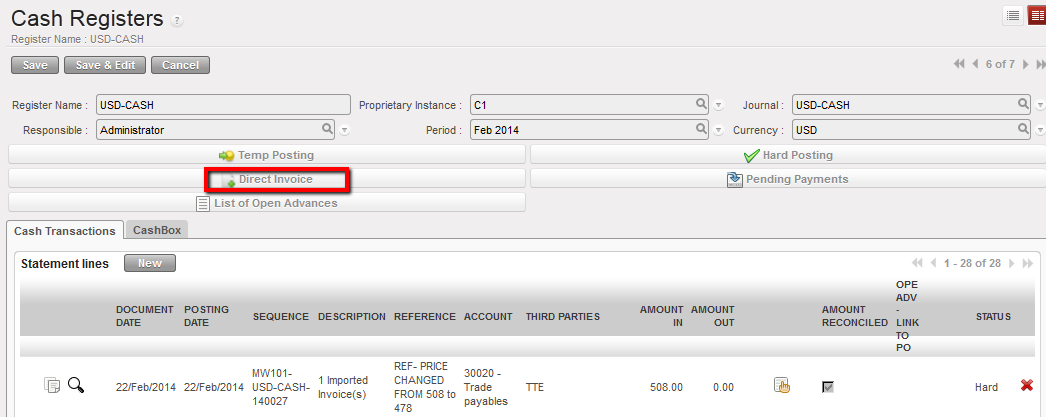The width and height of the screenshot is (1046, 417).
Task: Expand the Period field dropdown arrow
Action: pos(718,130)
